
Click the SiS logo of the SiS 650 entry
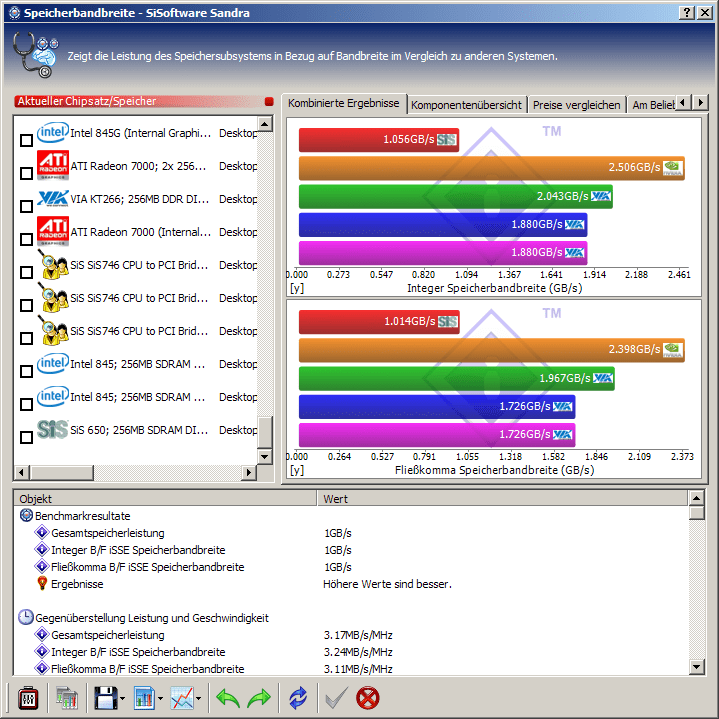53,430
